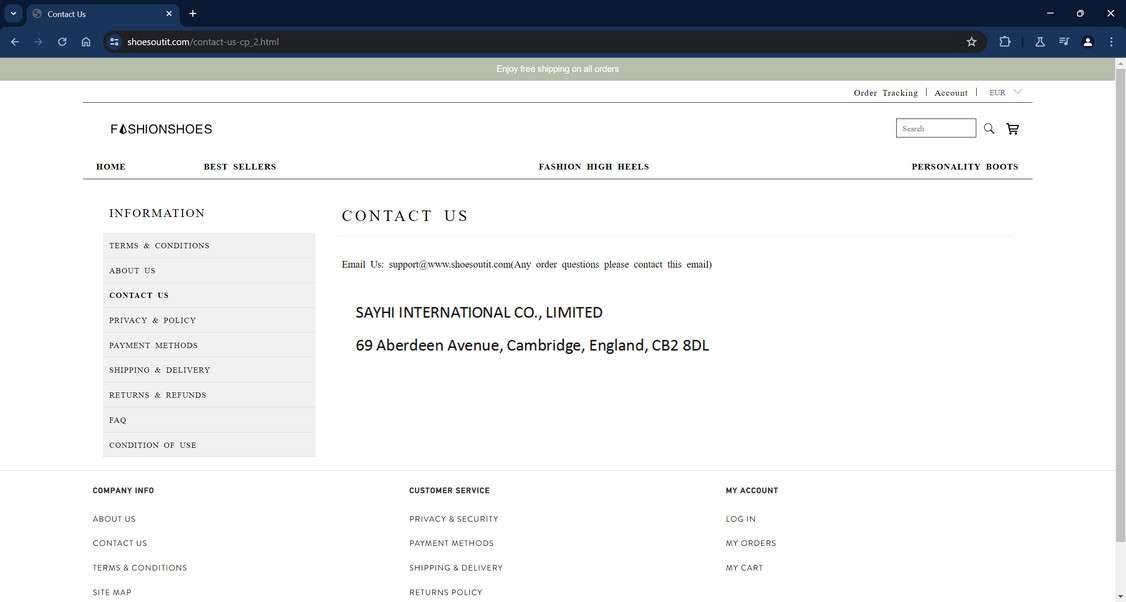Expand the EUR currency dropdown
Viewport: 1126px width, 602px height.
point(1005,92)
